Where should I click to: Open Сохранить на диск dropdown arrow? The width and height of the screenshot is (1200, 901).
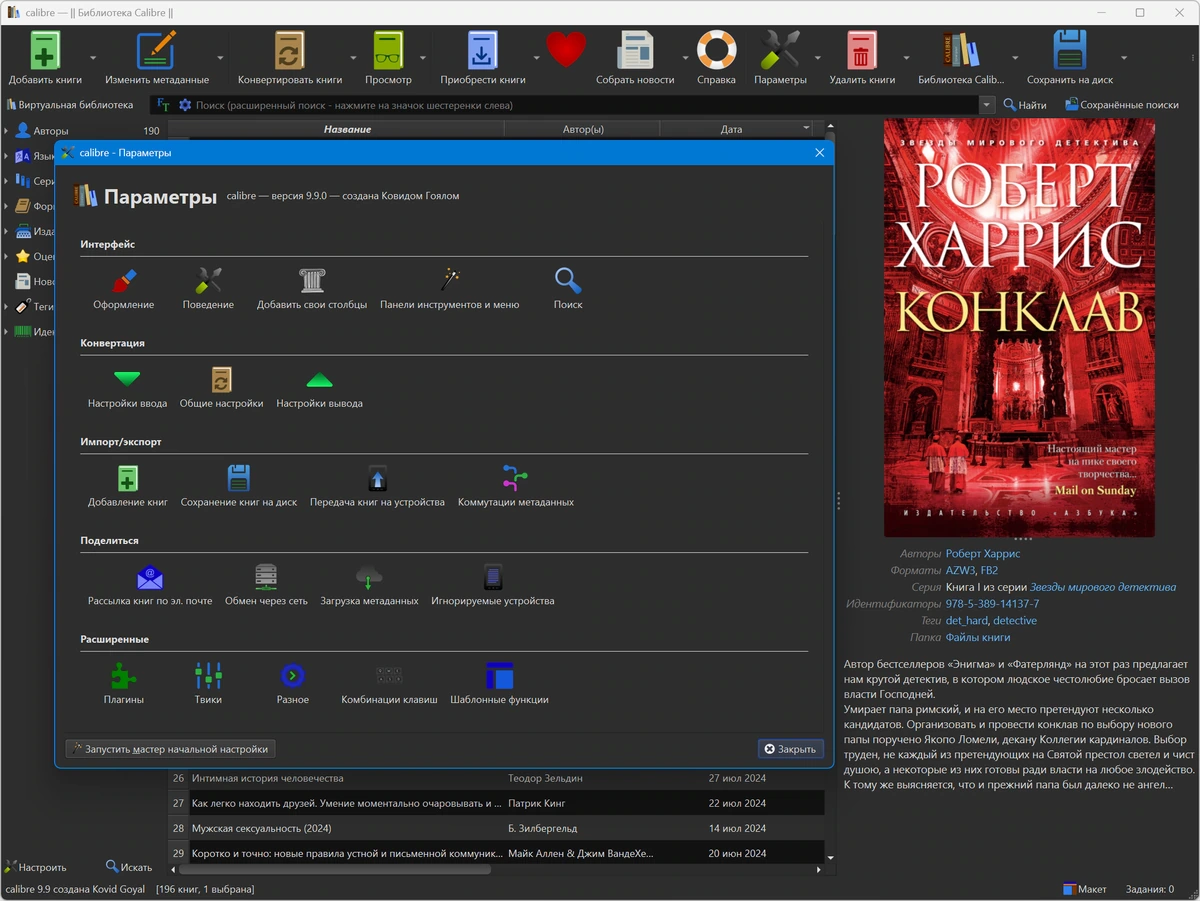point(1124,58)
